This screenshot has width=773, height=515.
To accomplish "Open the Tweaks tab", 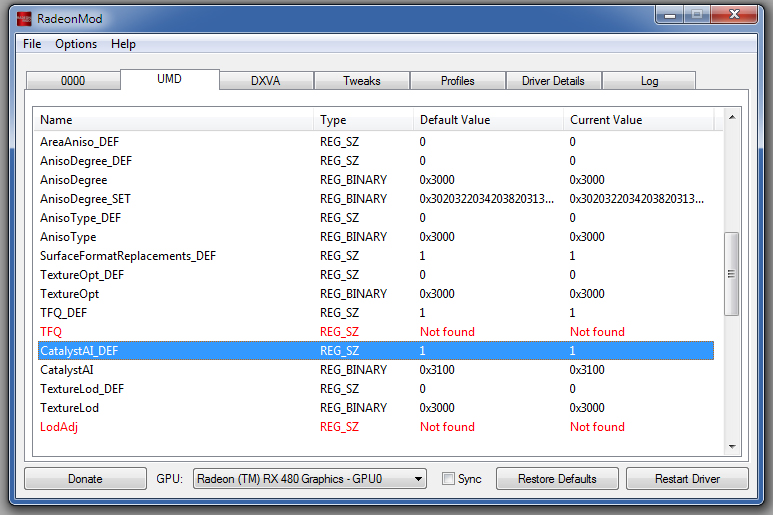I will click(x=362, y=80).
